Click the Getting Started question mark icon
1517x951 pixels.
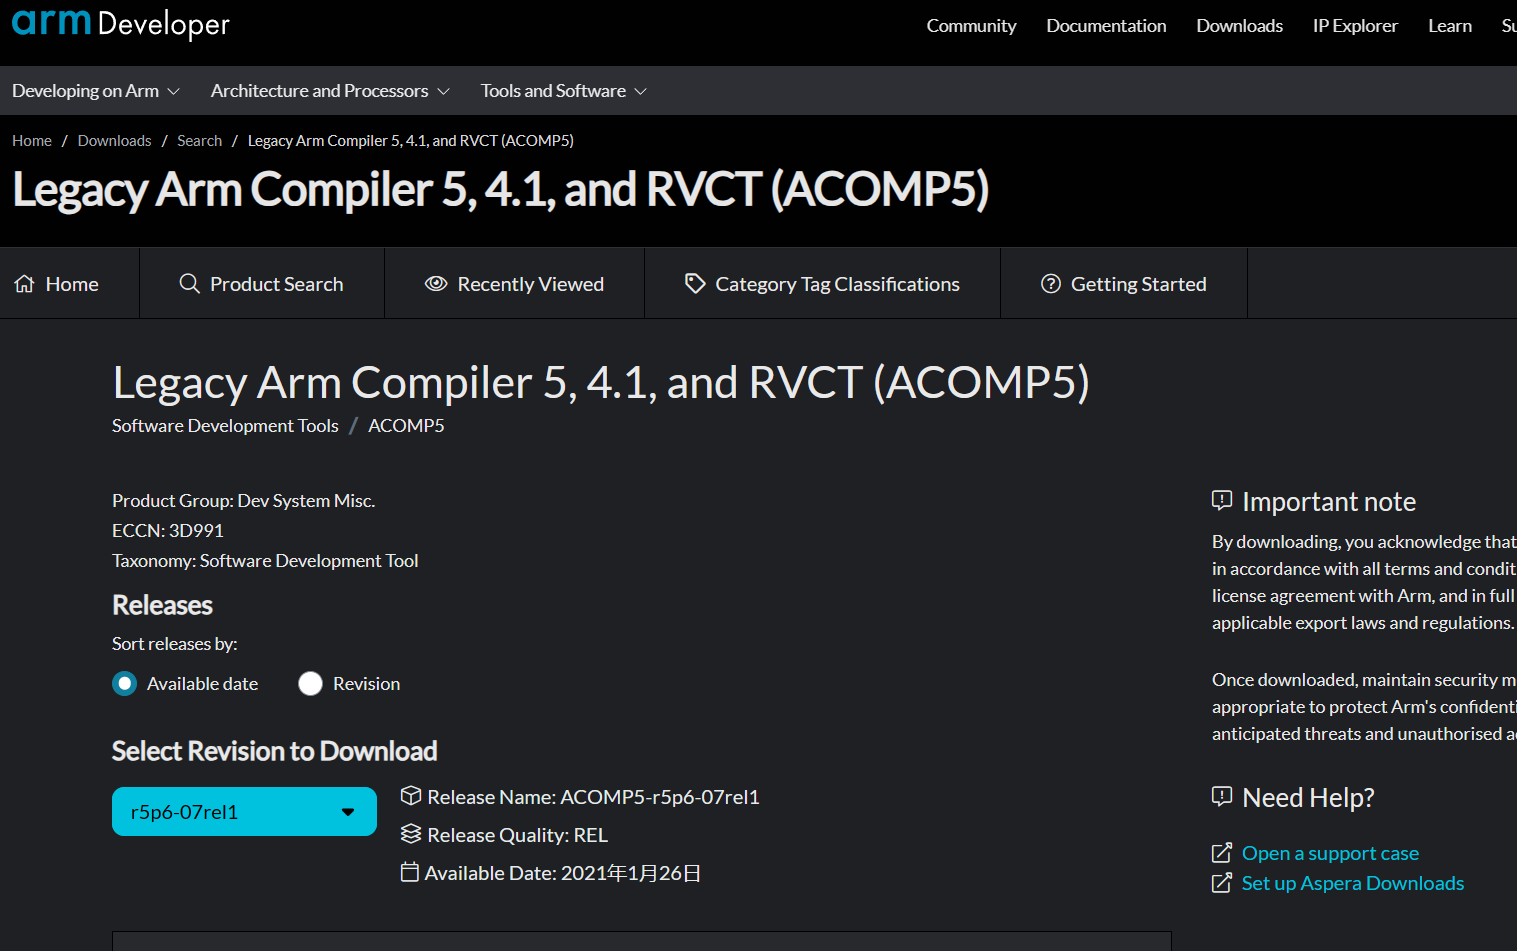click(x=1051, y=284)
